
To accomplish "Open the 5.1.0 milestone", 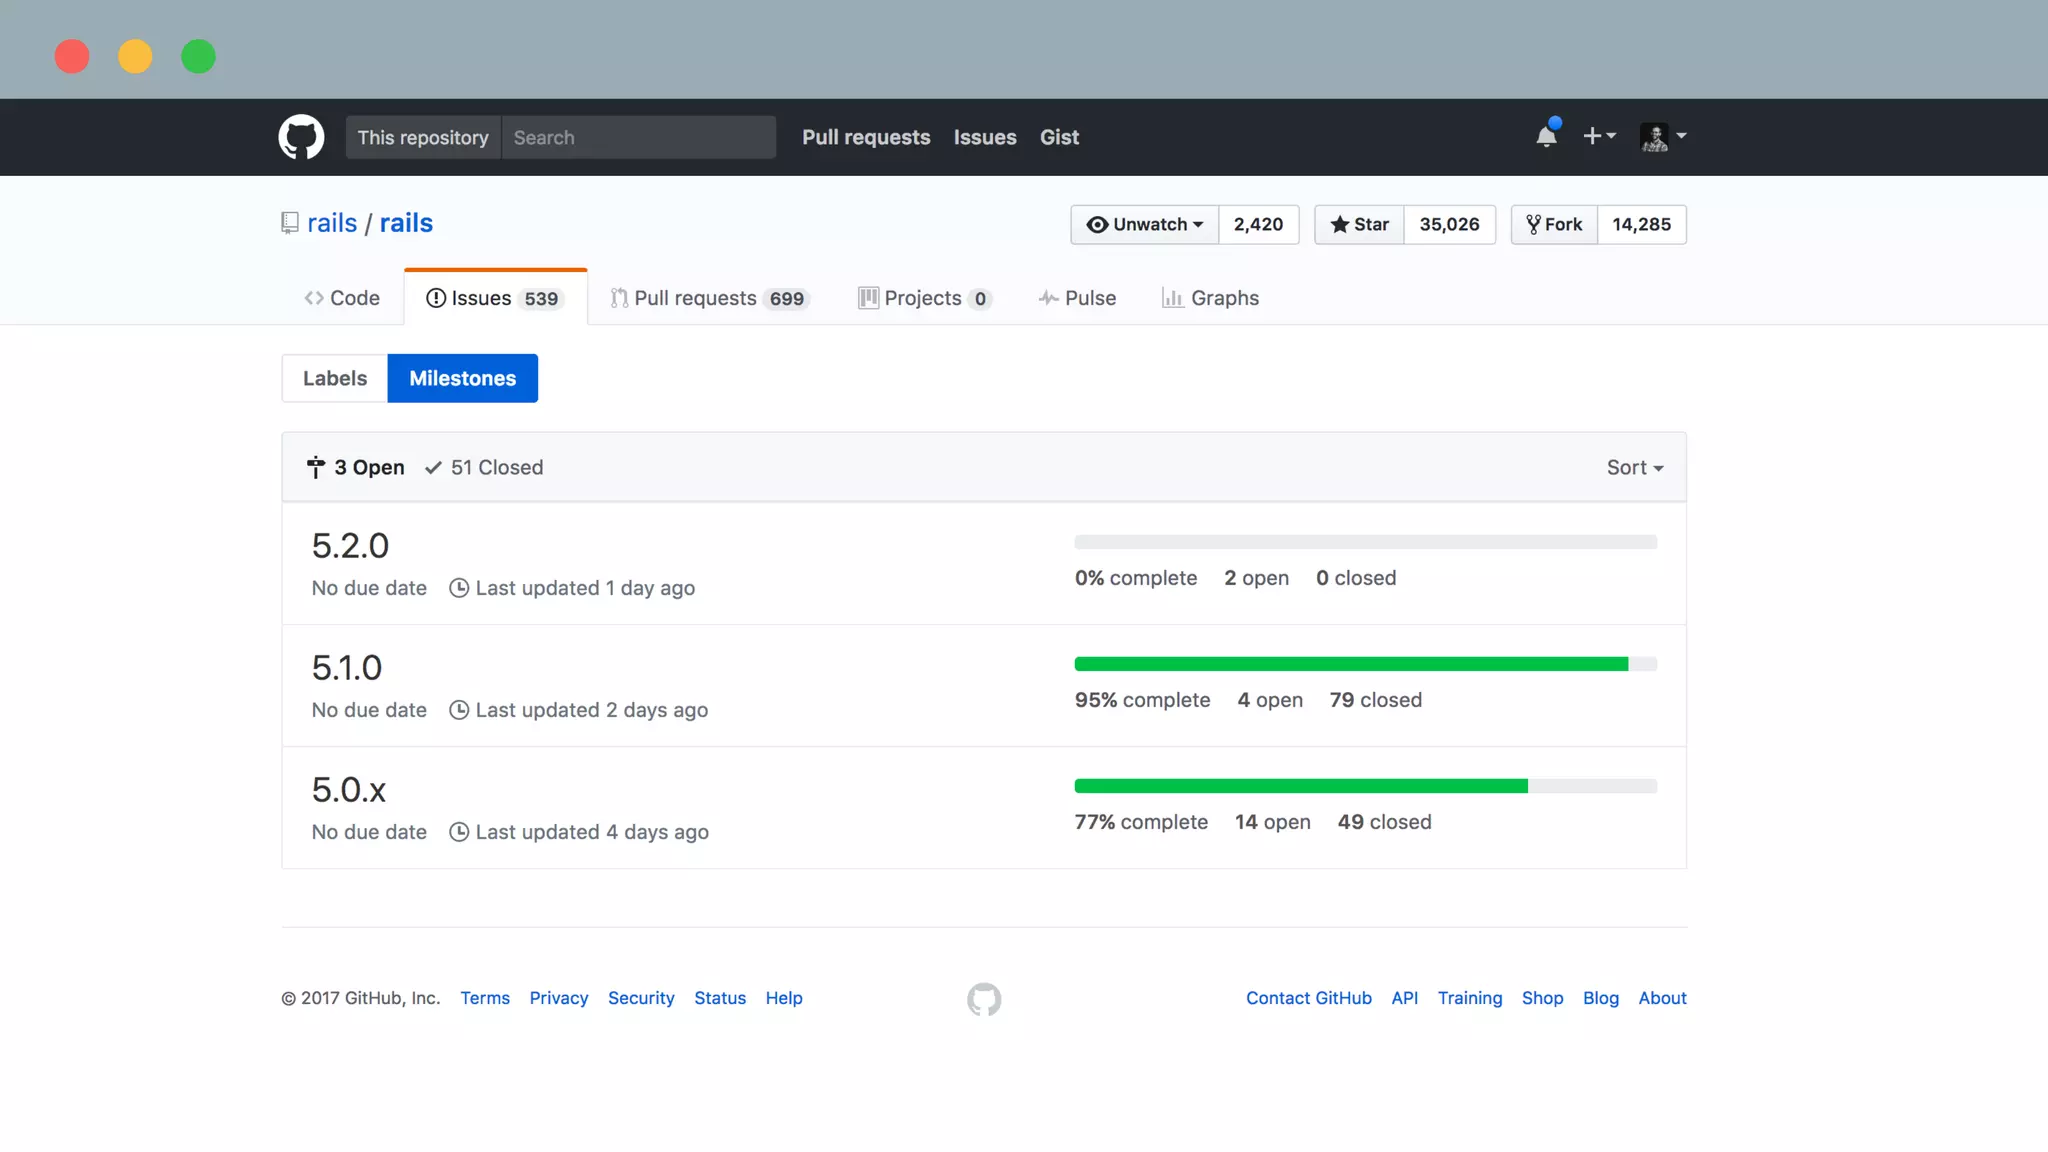I will tap(347, 667).
